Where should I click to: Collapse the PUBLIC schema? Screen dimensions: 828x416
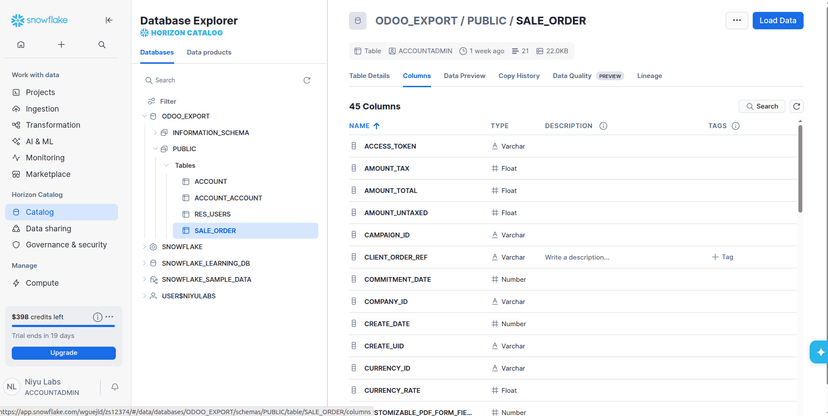coord(155,149)
